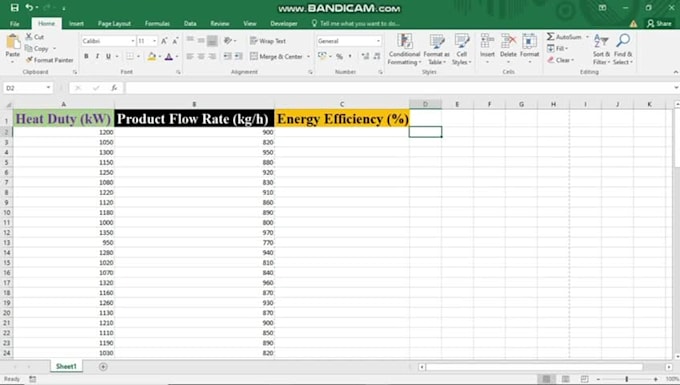Switch to the Insert tab
The height and width of the screenshot is (385, 680).
tap(76, 23)
